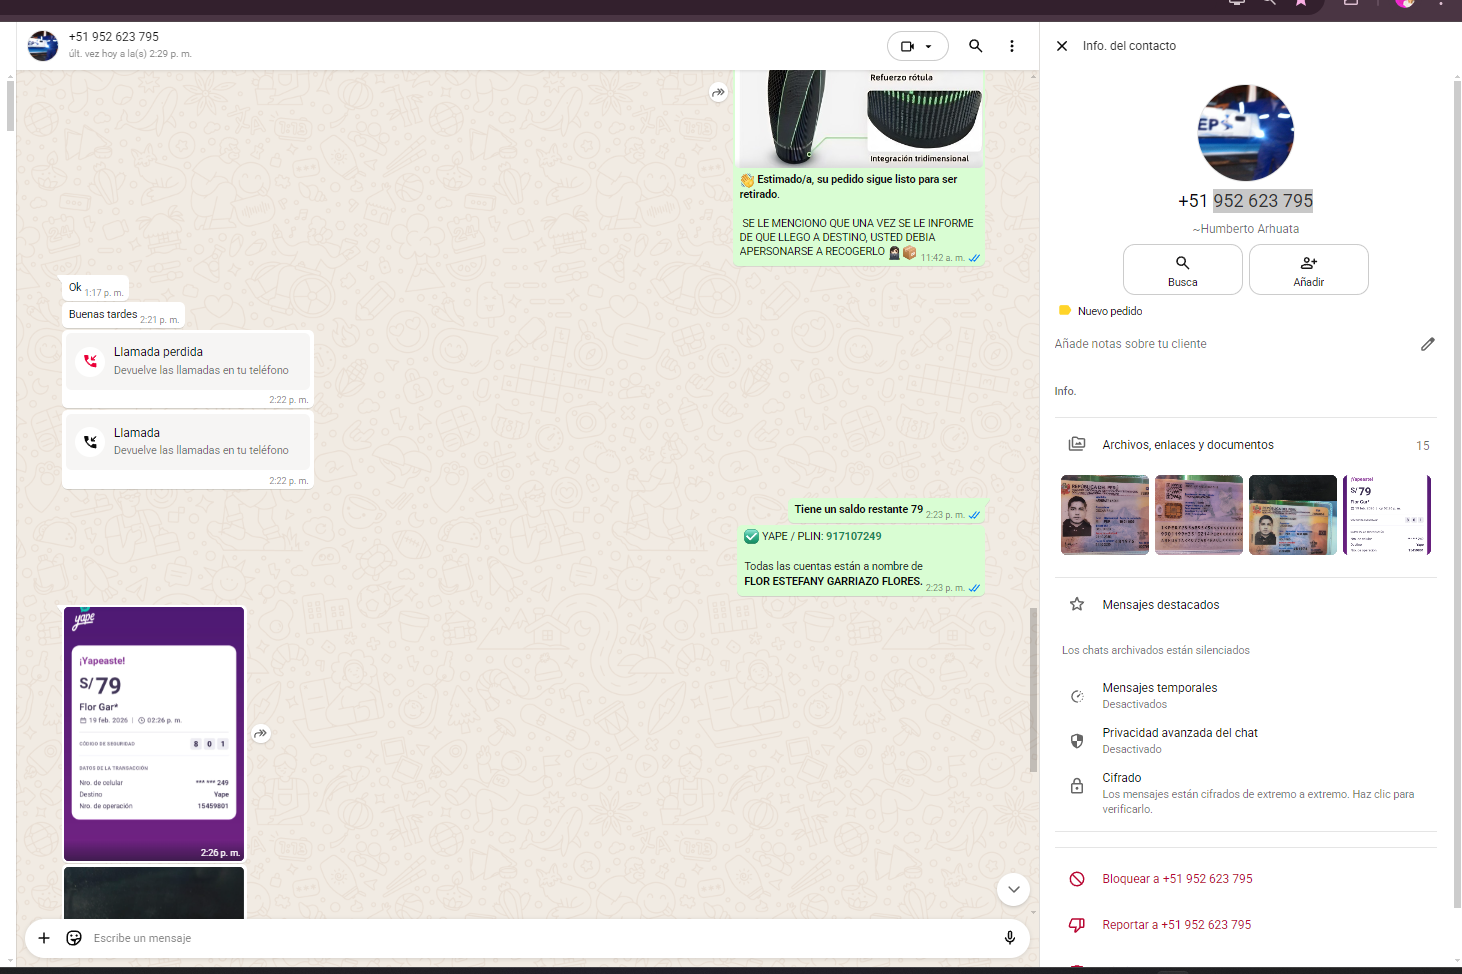Open the first ID card media thumbnail
The width and height of the screenshot is (1462, 974).
[1104, 515]
